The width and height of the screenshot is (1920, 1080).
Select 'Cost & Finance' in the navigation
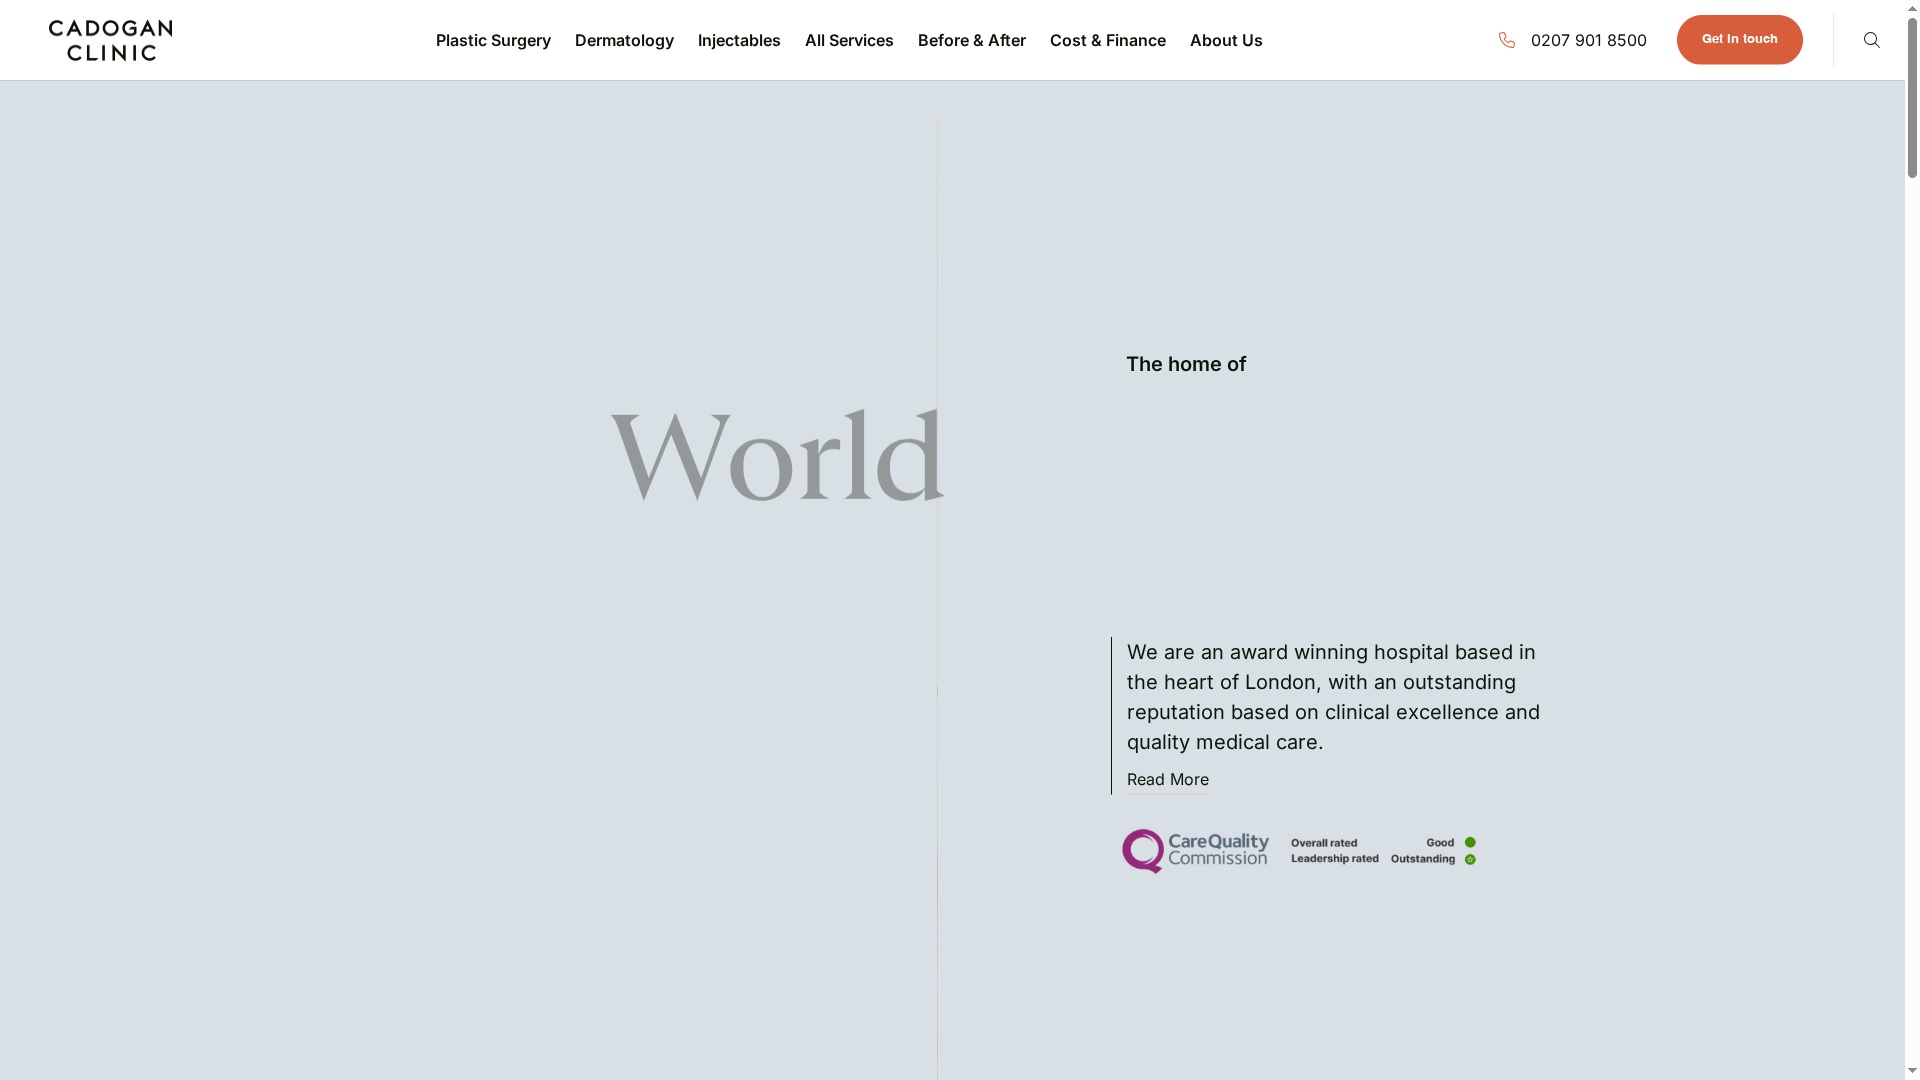[1108, 40]
